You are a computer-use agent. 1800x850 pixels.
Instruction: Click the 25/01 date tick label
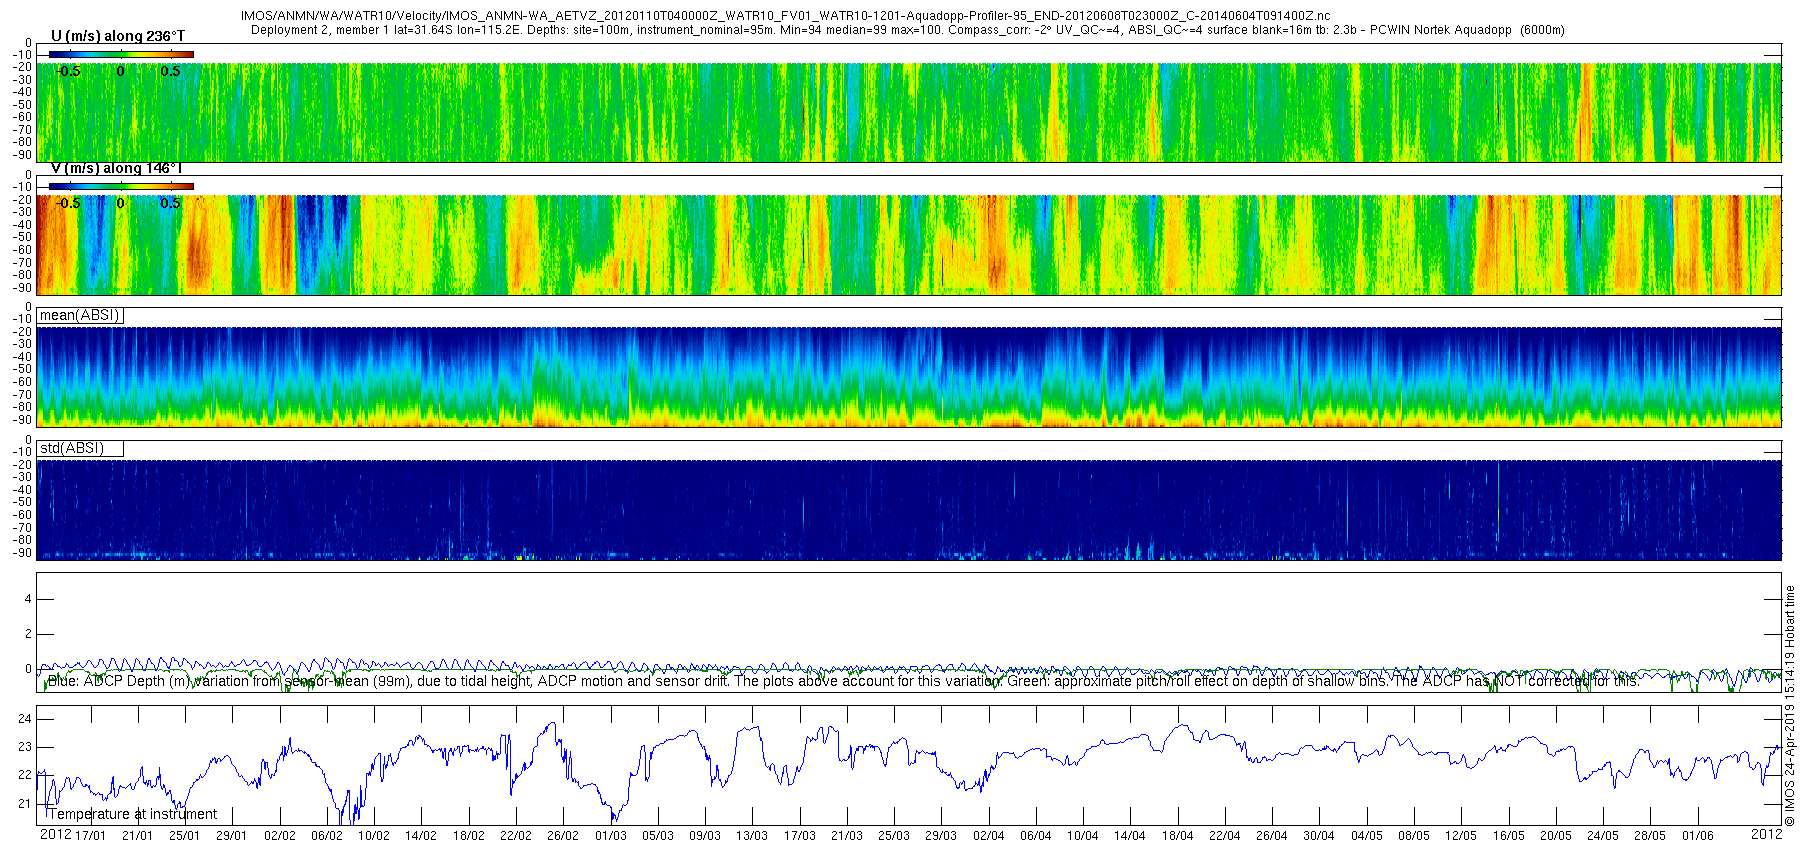point(184,836)
